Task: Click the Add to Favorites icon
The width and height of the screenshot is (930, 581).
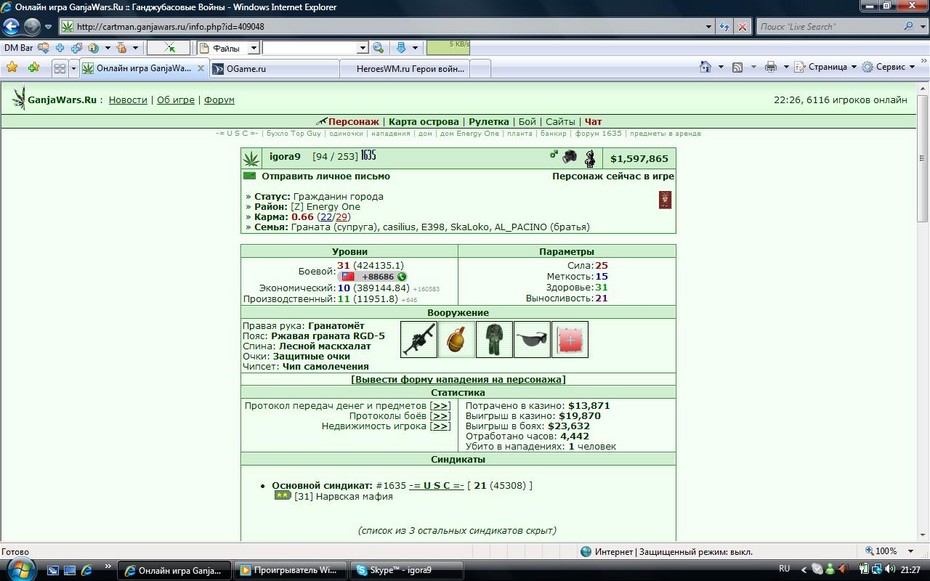Action: click(33, 68)
